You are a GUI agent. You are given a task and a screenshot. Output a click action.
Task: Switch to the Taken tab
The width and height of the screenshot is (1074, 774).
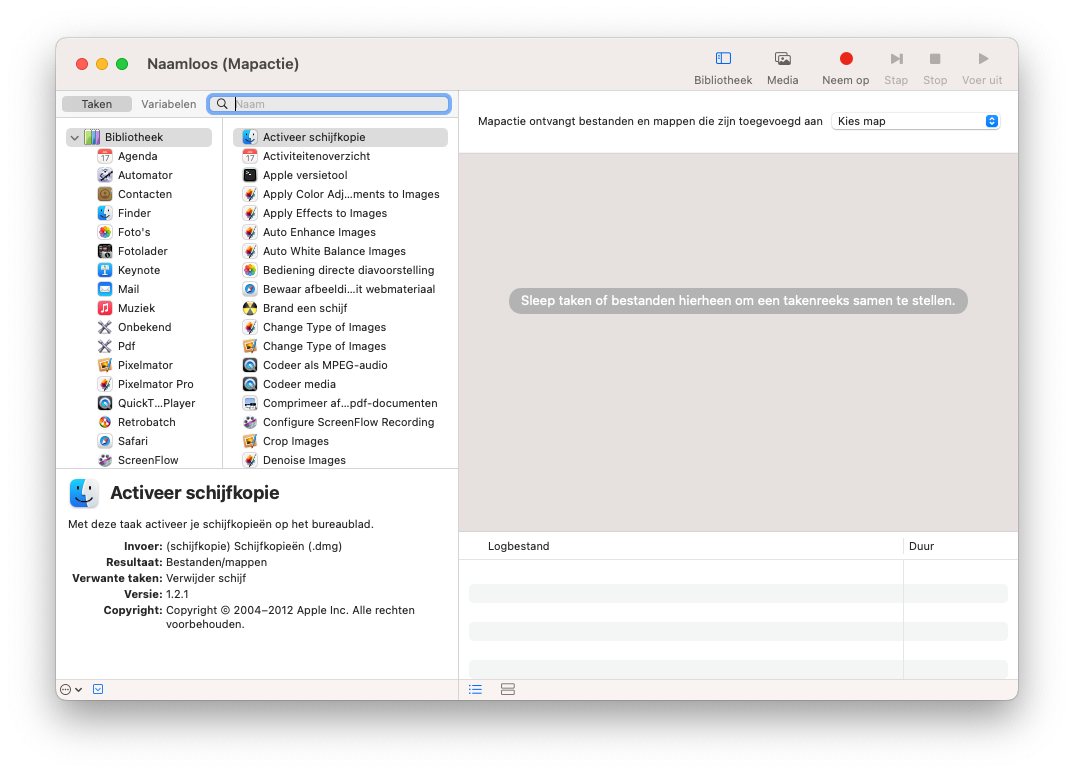pyautogui.click(x=97, y=104)
